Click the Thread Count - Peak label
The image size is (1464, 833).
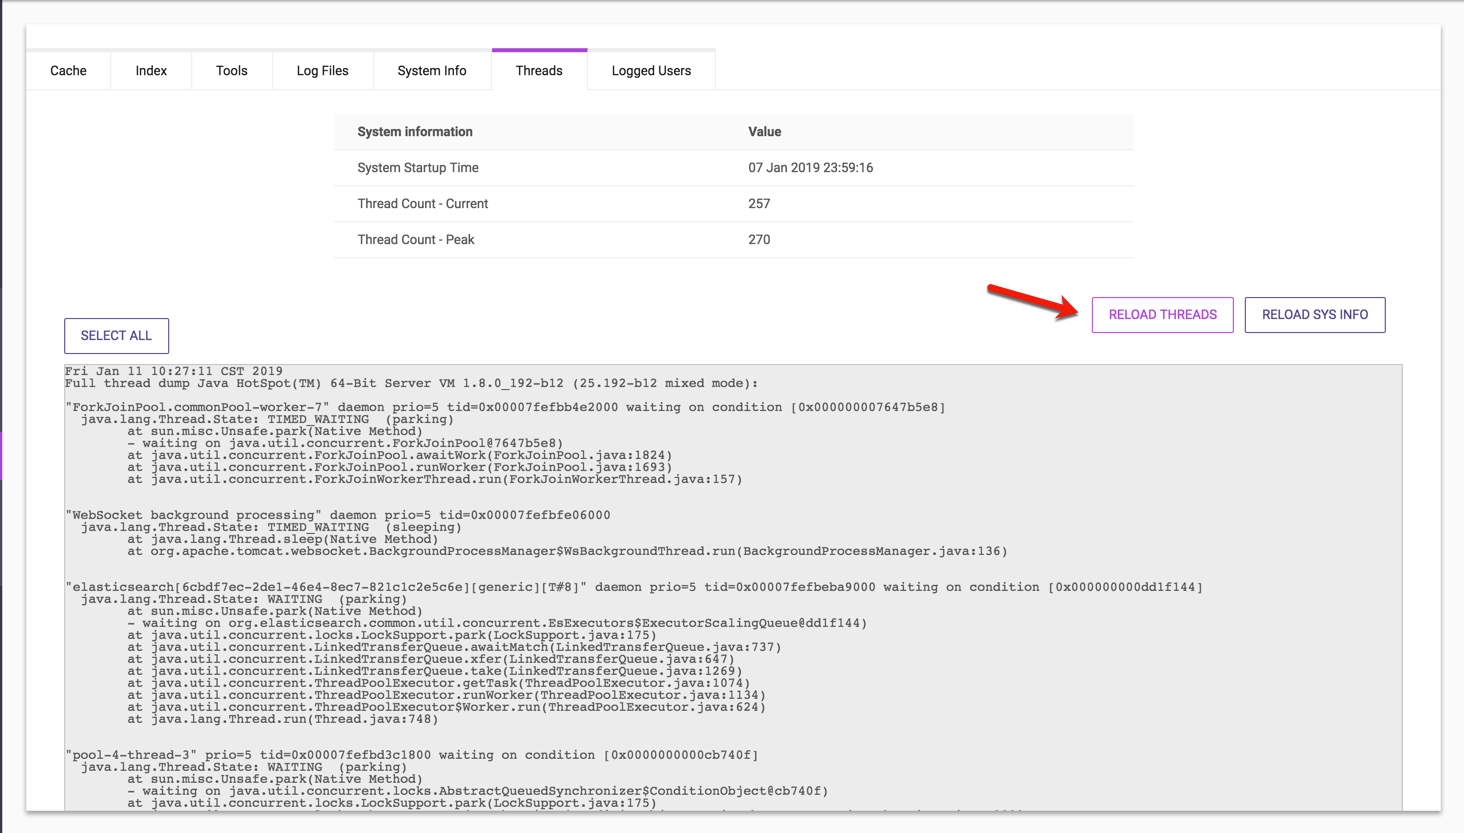point(416,240)
